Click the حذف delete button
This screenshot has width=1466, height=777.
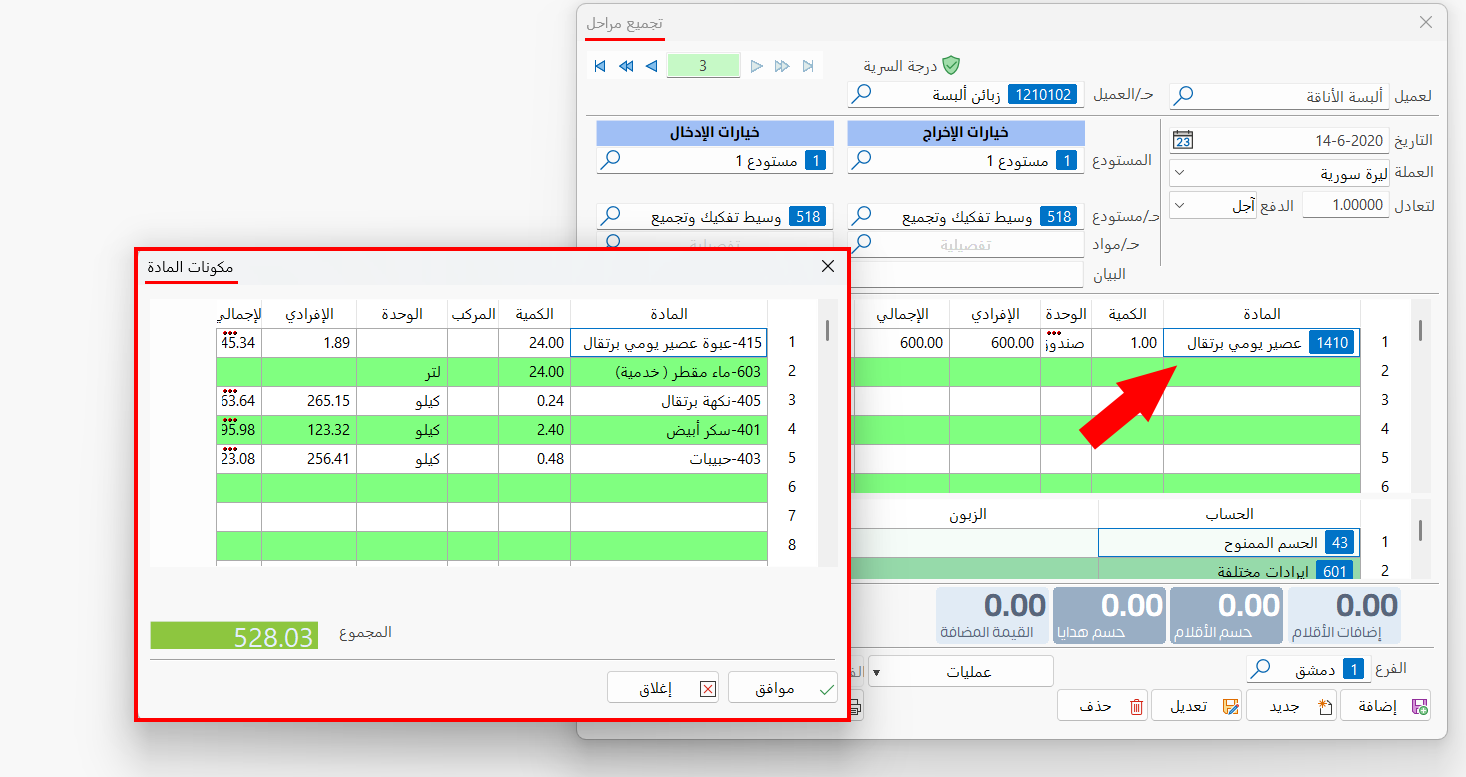point(1102,706)
